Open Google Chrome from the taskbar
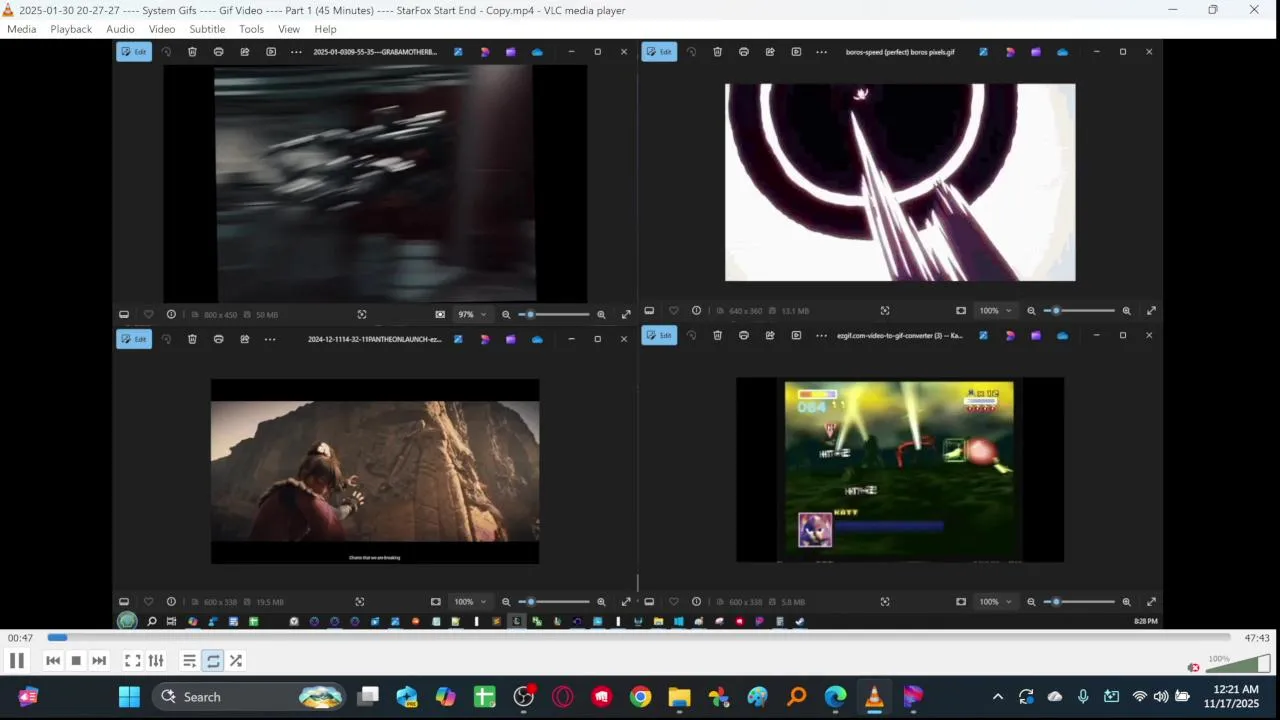Screen dimensions: 1280x720 [640, 697]
